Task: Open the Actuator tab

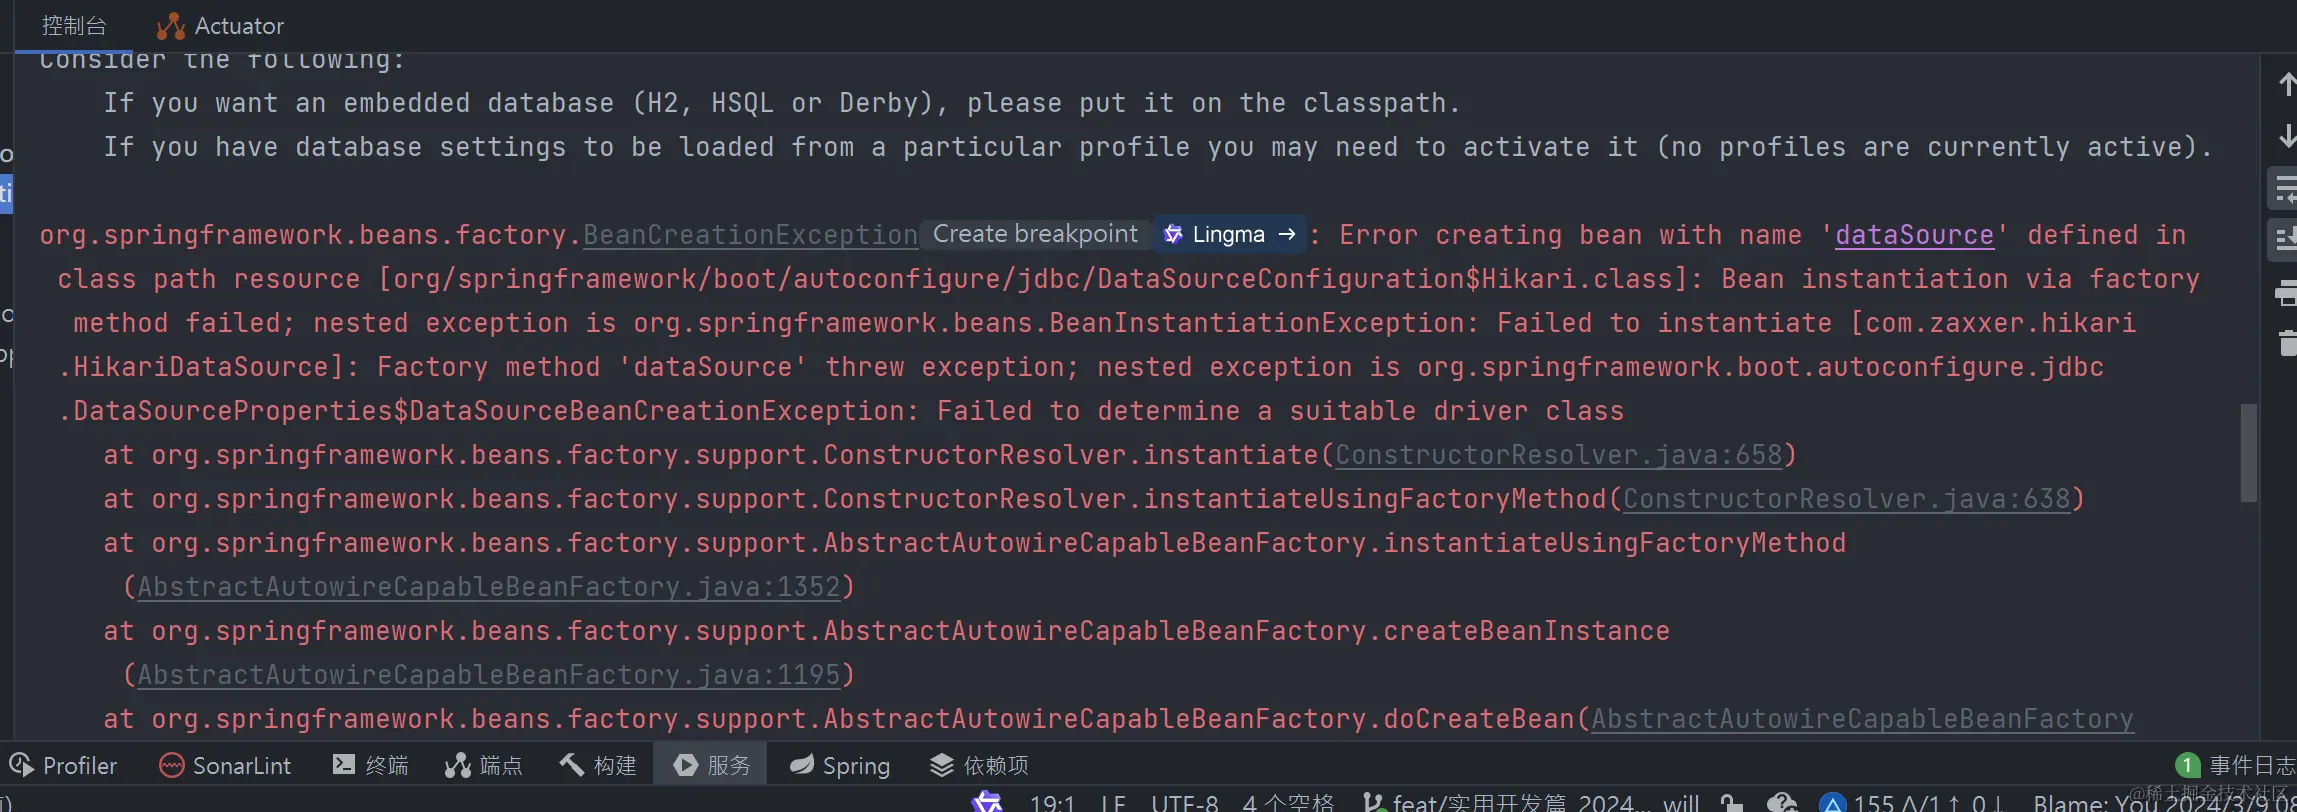Action: (220, 26)
